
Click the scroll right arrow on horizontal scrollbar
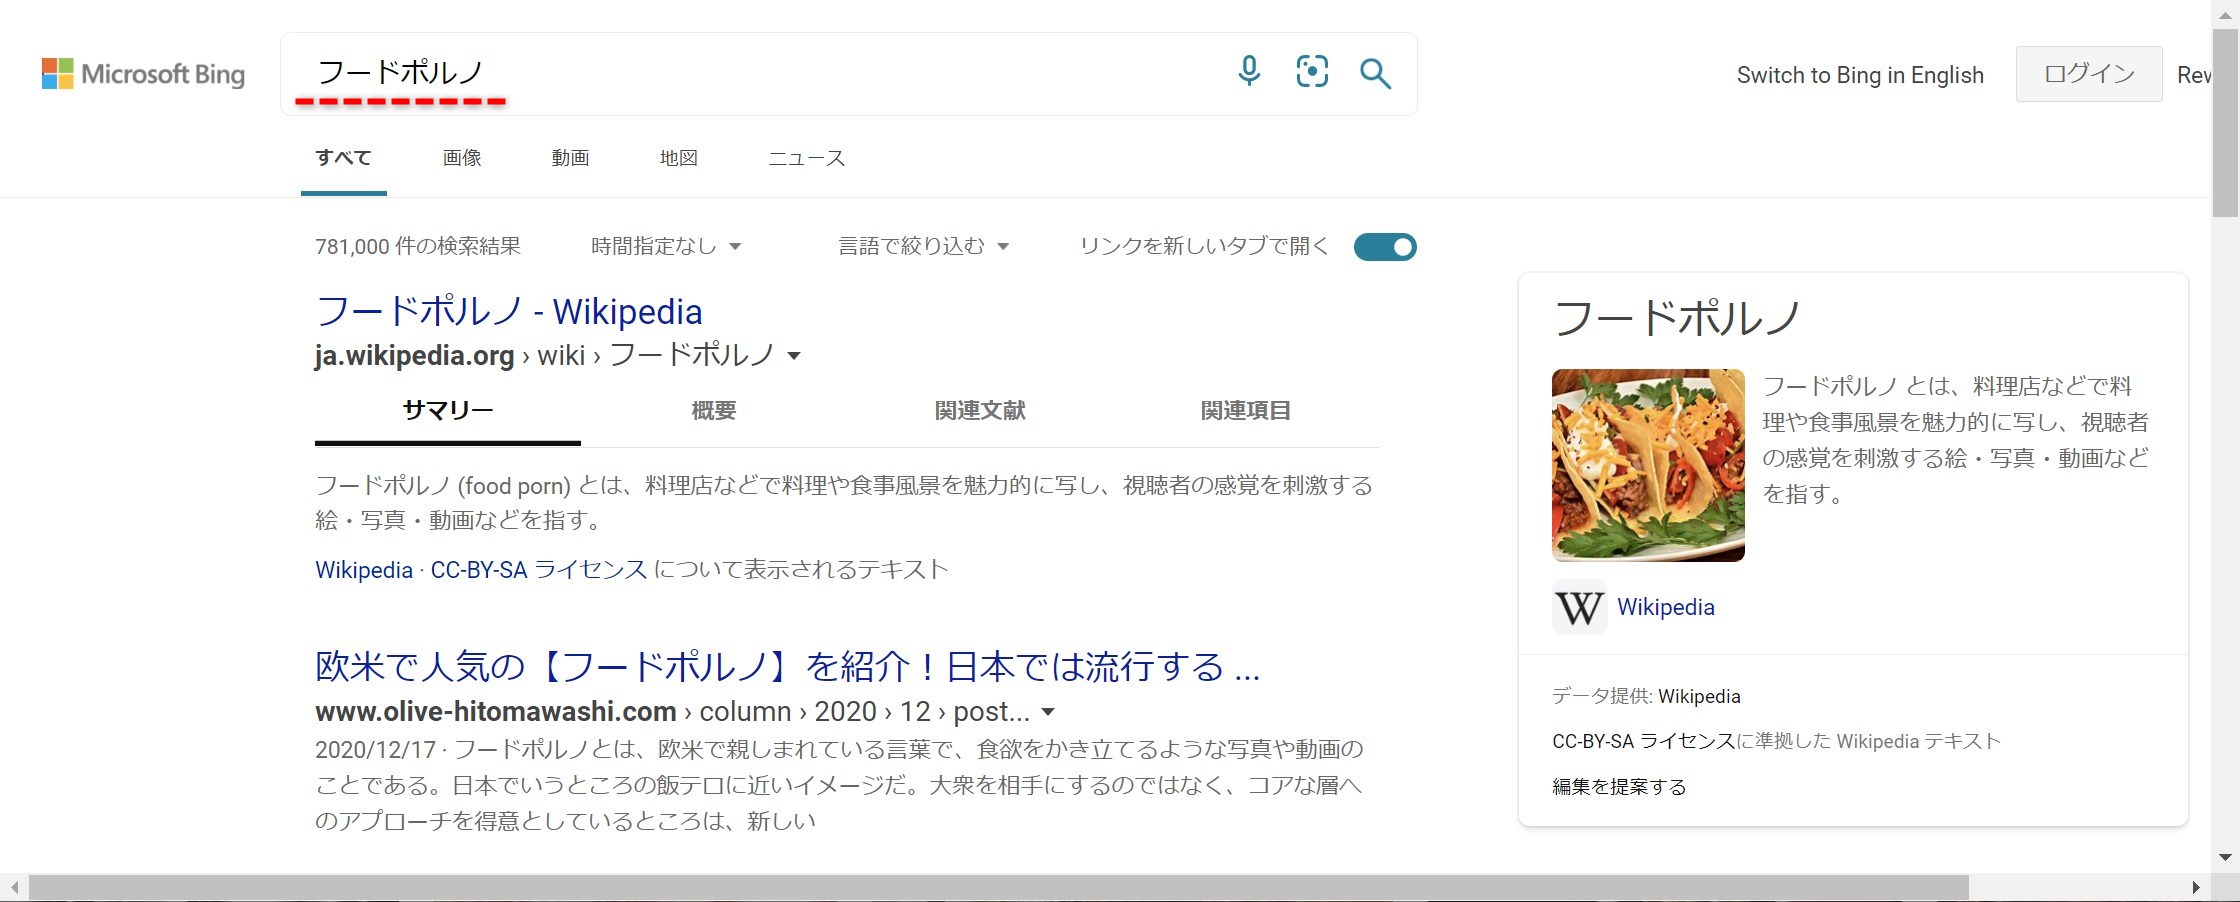coord(2195,888)
